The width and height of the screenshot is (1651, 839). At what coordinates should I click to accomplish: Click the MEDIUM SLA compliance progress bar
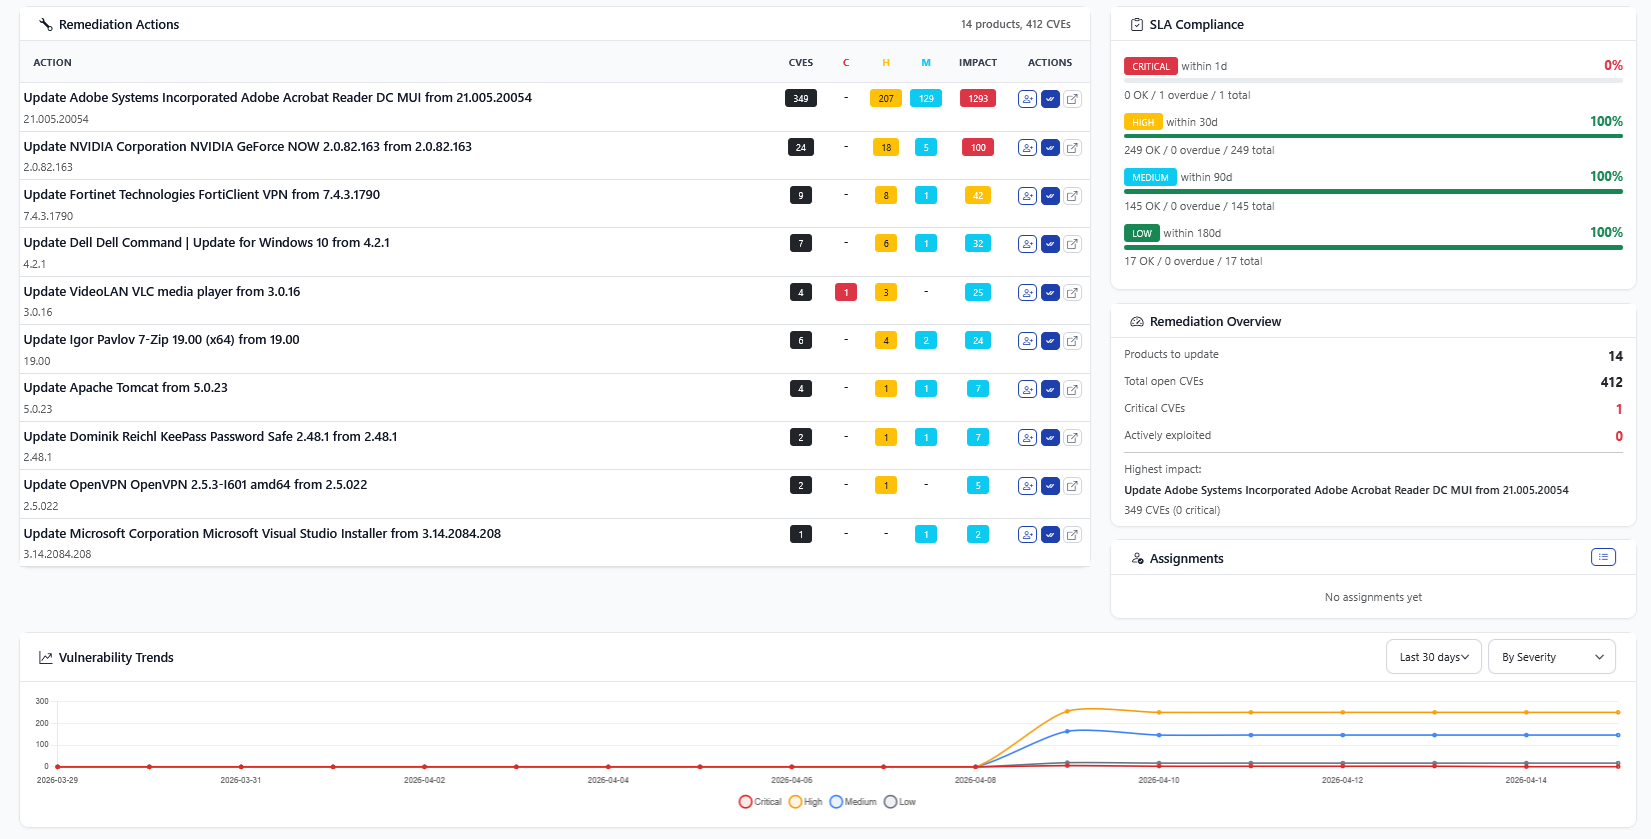point(1373,192)
